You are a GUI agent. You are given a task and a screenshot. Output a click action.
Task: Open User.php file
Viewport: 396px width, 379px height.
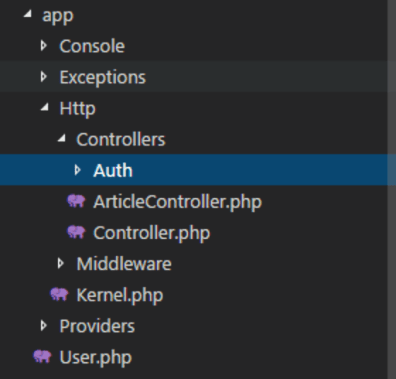[96, 358]
